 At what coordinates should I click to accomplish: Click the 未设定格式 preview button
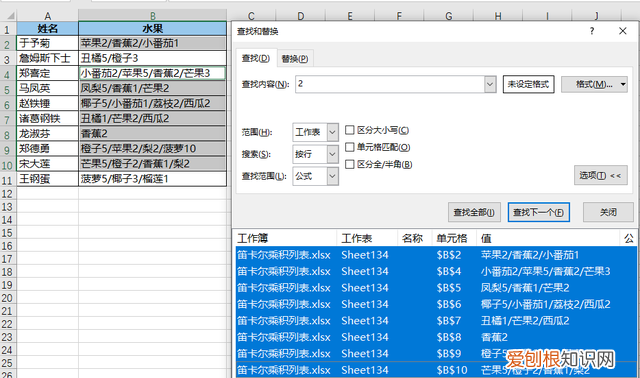[528, 84]
